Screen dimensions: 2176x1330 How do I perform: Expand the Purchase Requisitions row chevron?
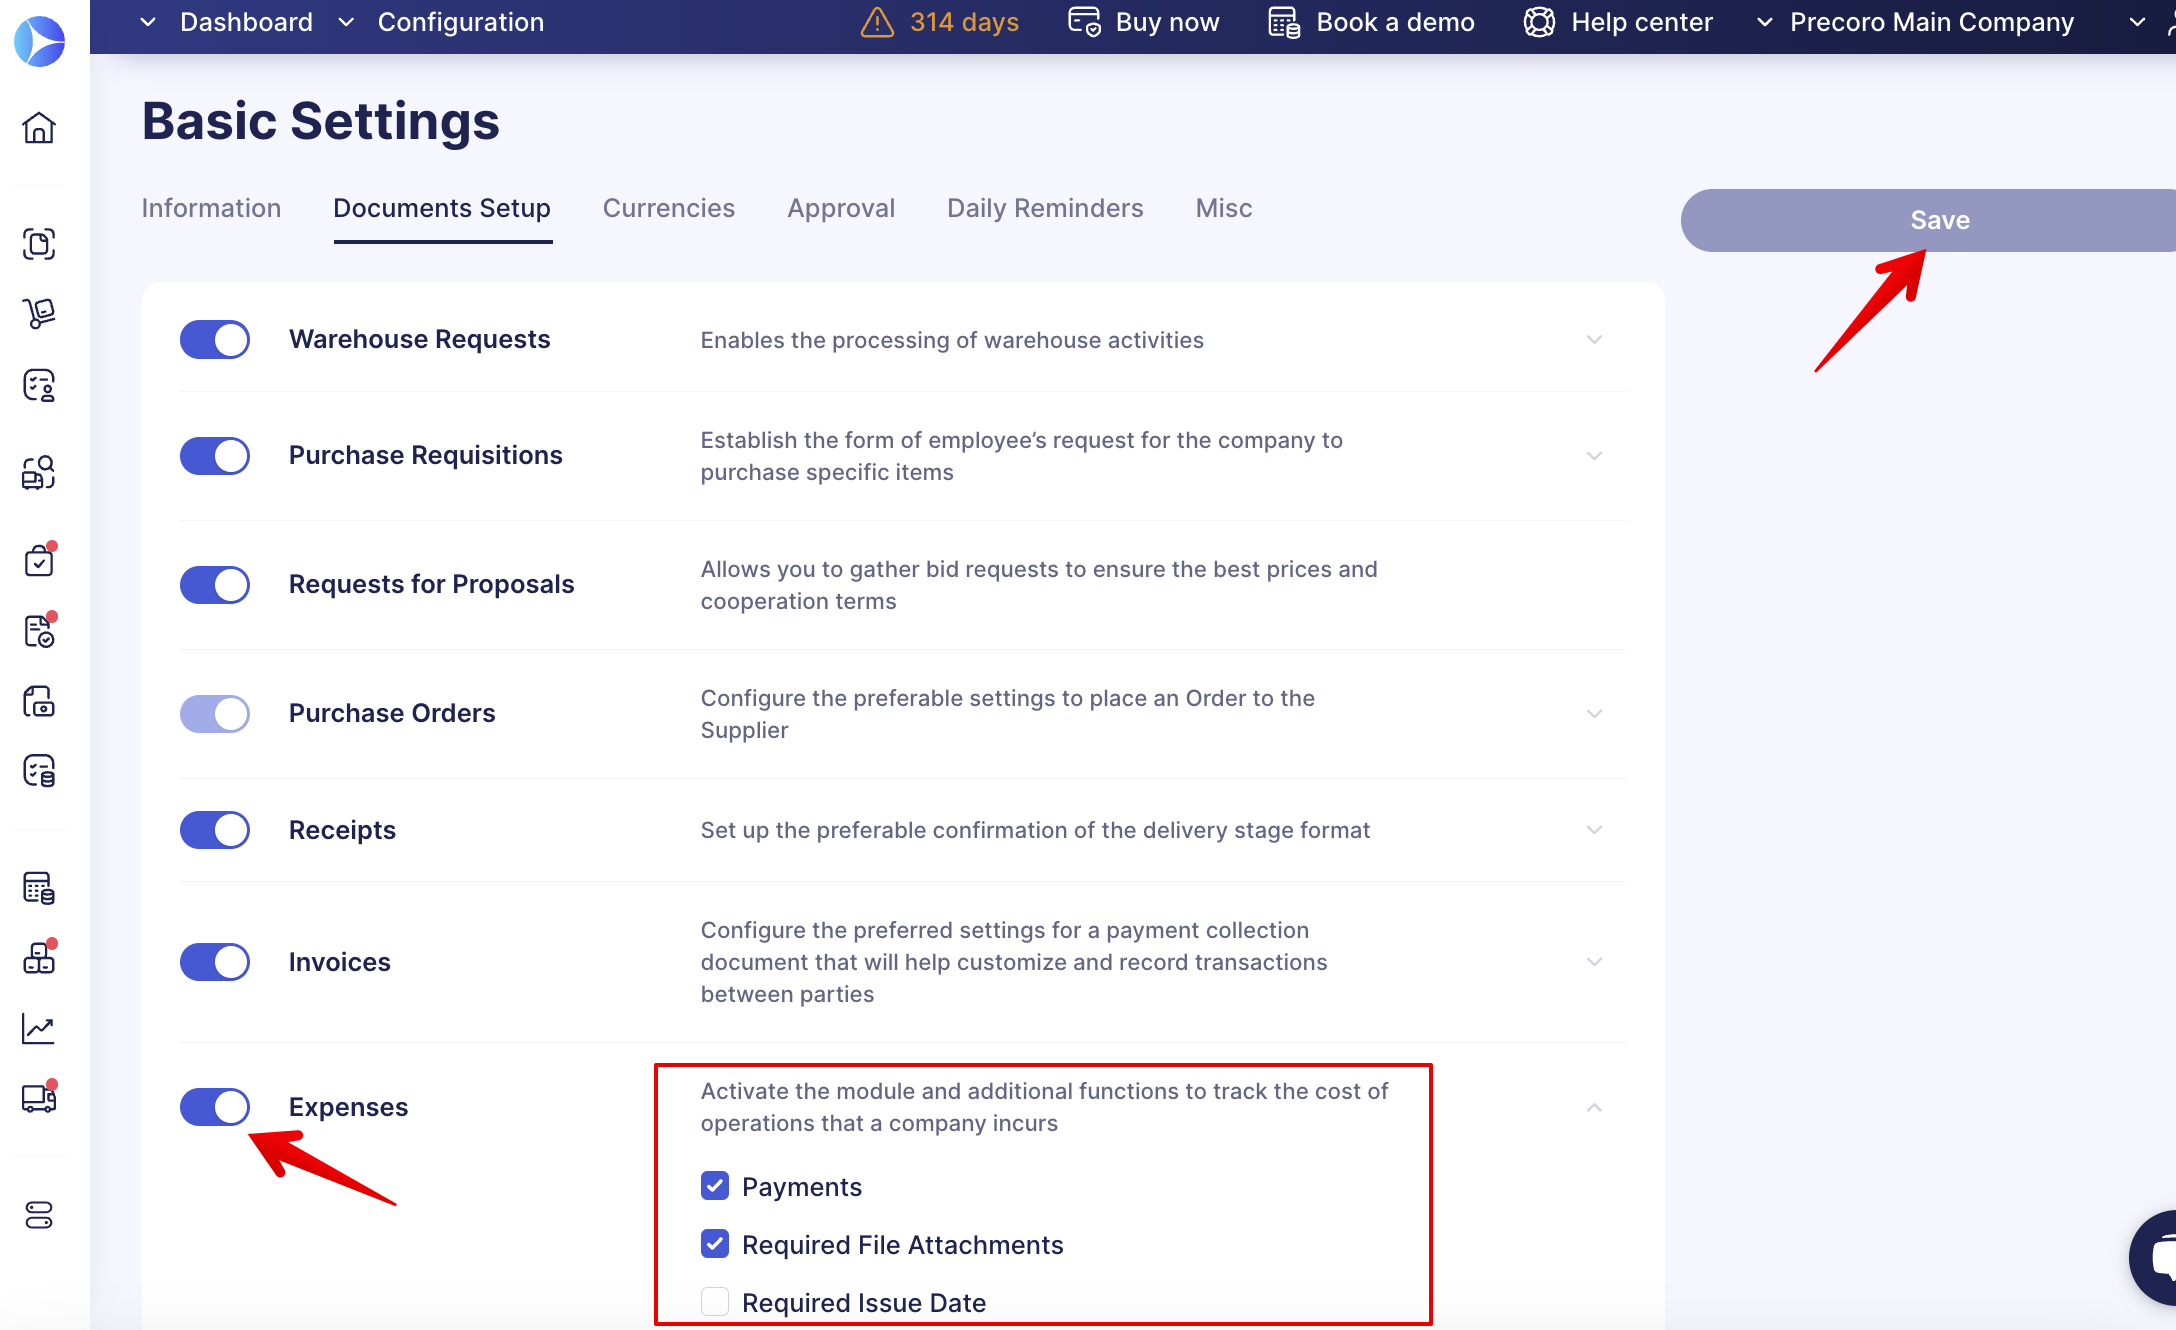pos(1594,455)
